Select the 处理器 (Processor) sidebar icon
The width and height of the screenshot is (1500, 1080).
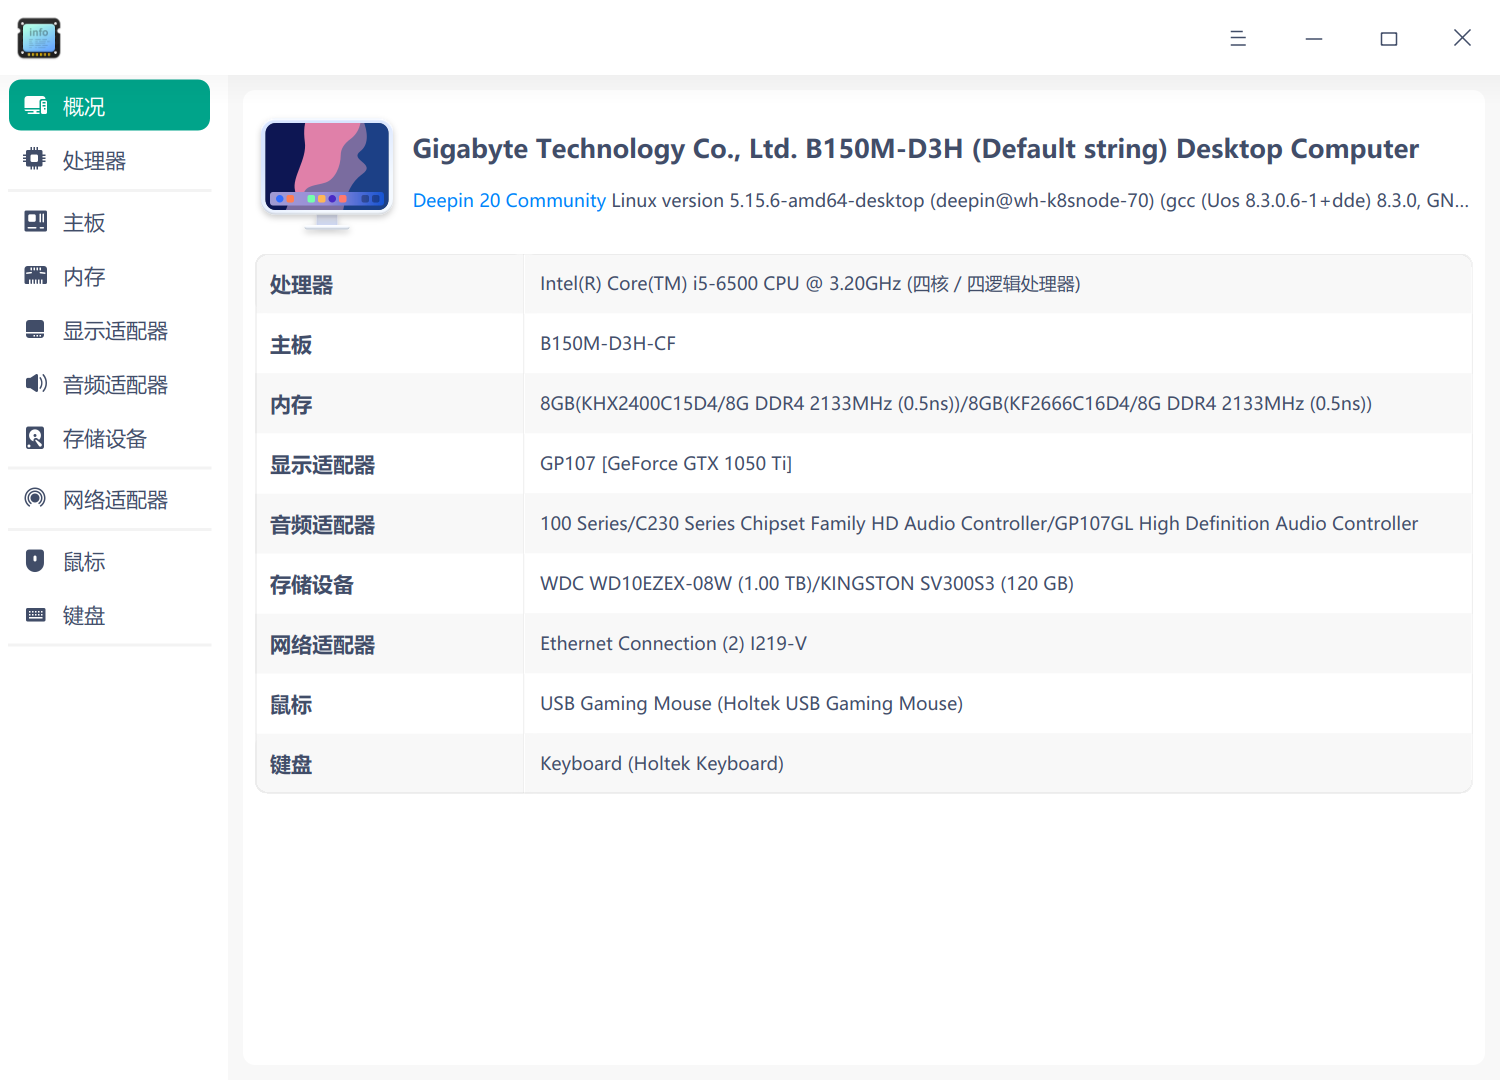(35, 159)
